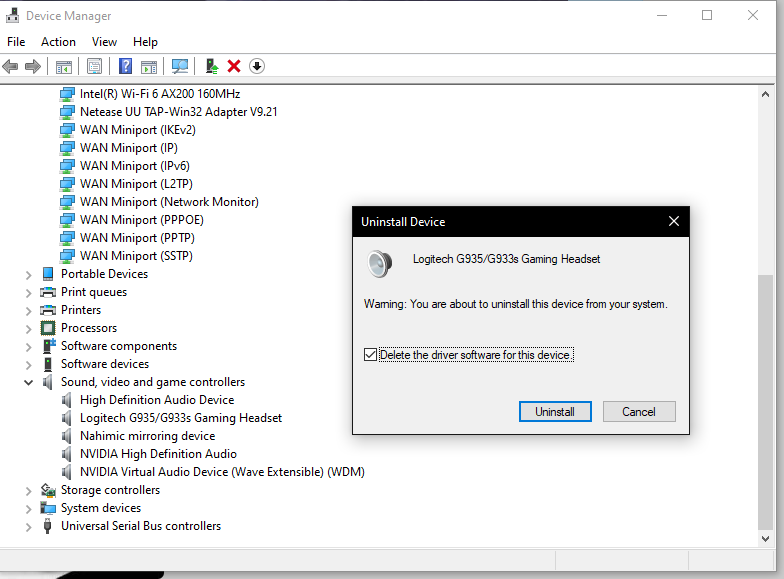Scan for hardware changes monitor icon
This screenshot has height=579, width=784.
(x=180, y=66)
